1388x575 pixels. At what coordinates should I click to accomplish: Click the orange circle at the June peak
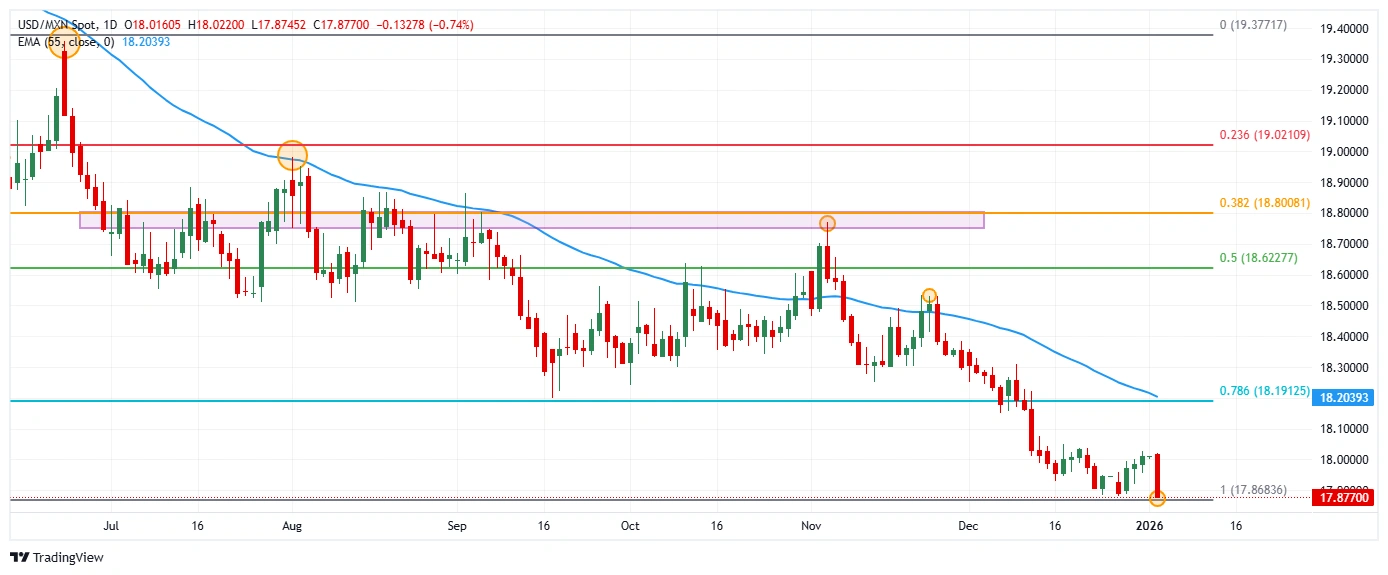tap(65, 42)
